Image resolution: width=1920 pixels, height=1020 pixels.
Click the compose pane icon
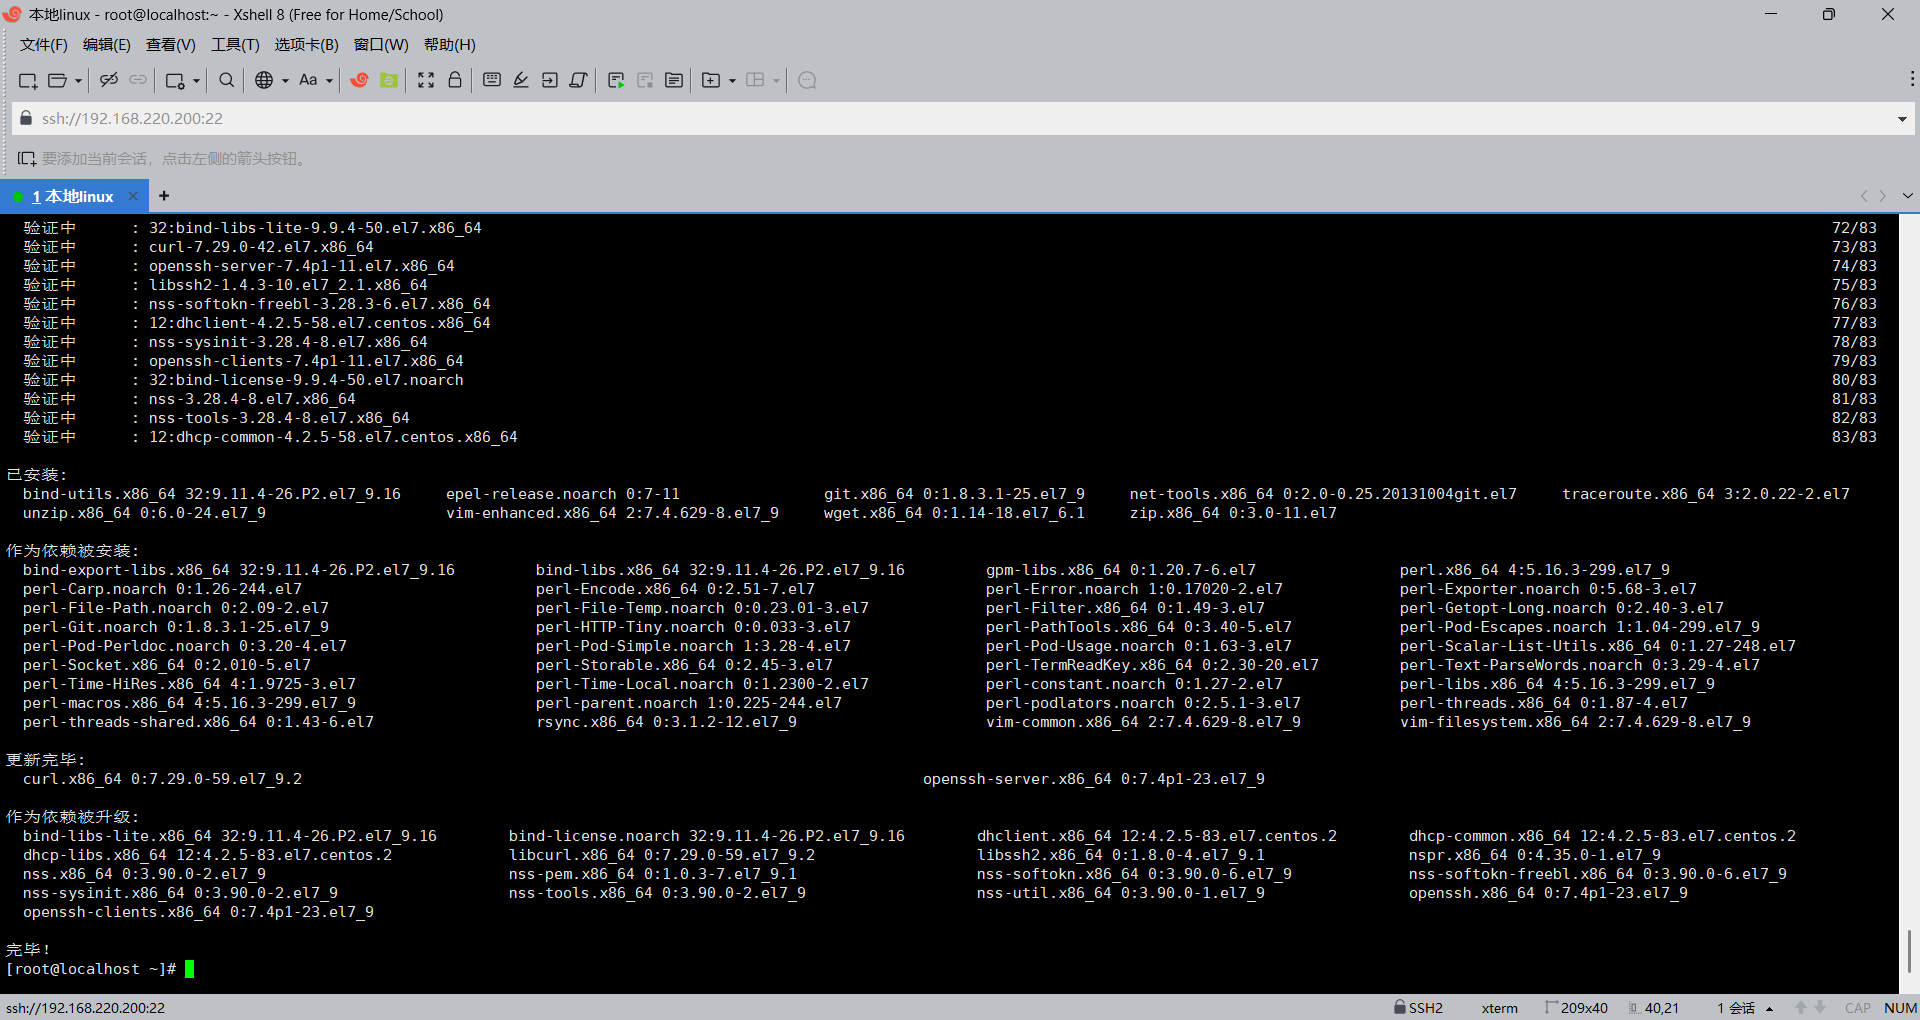click(x=674, y=80)
